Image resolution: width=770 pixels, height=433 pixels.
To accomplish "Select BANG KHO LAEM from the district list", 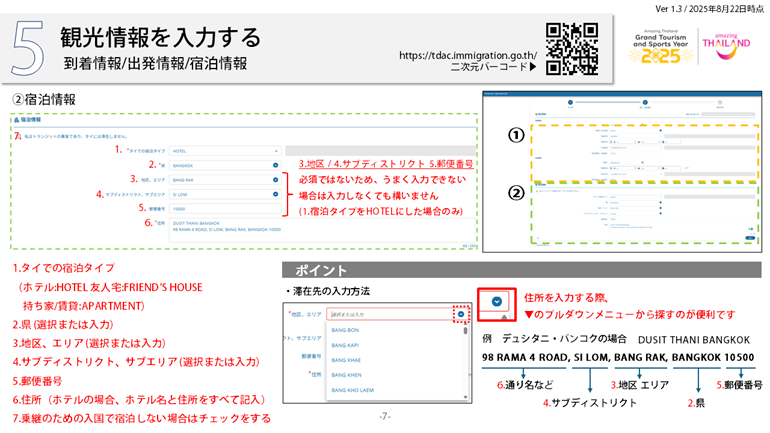I will (353, 390).
